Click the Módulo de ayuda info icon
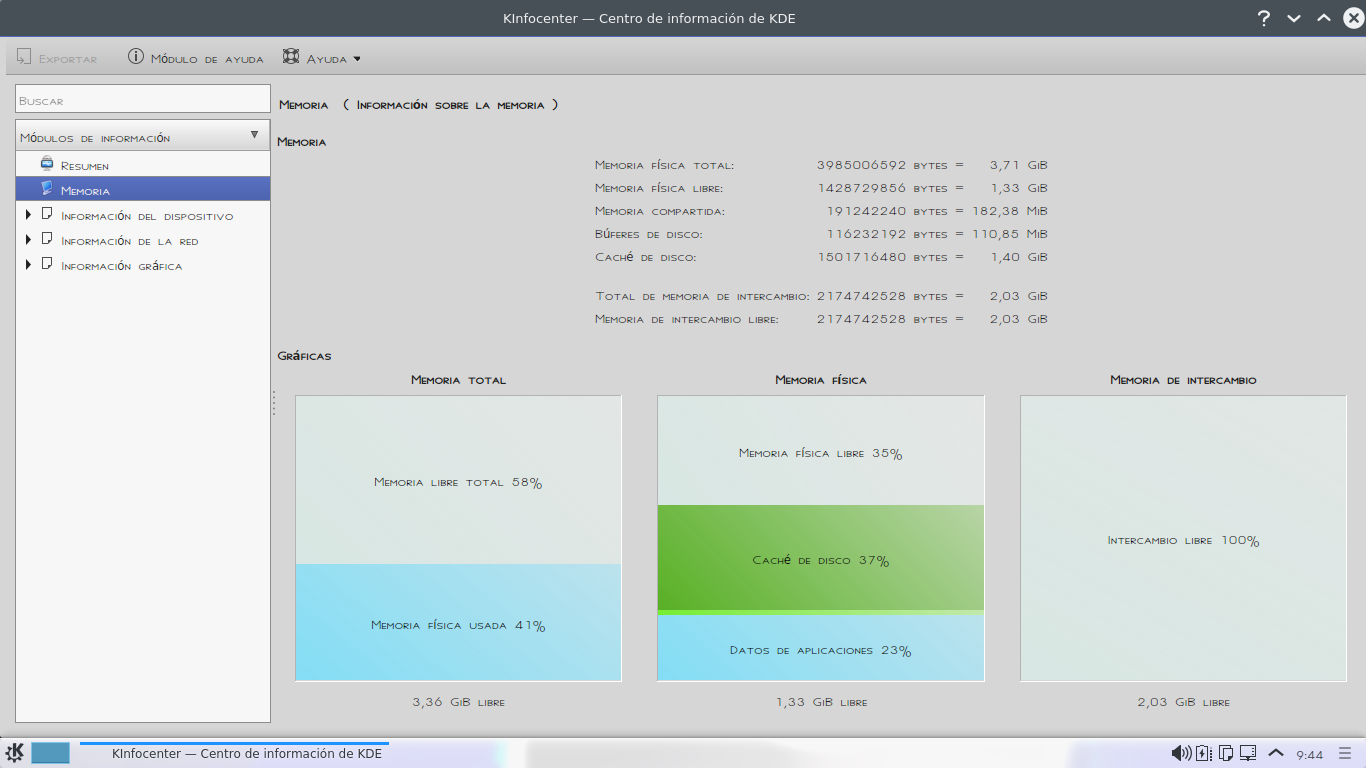Screen dimensions: 1366x768 click(136, 57)
